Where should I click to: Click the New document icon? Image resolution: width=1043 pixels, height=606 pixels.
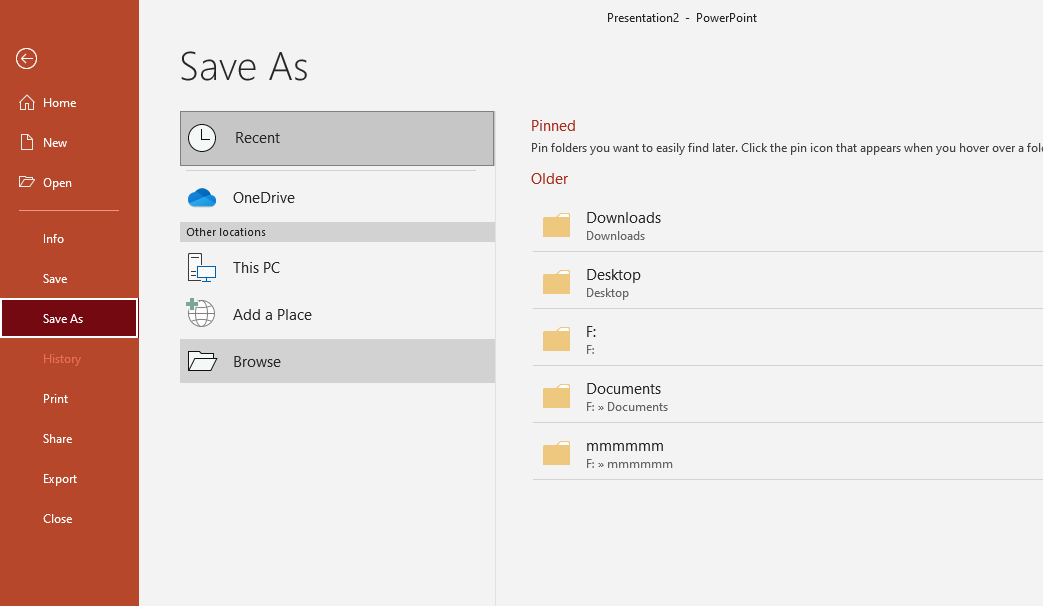(27, 143)
